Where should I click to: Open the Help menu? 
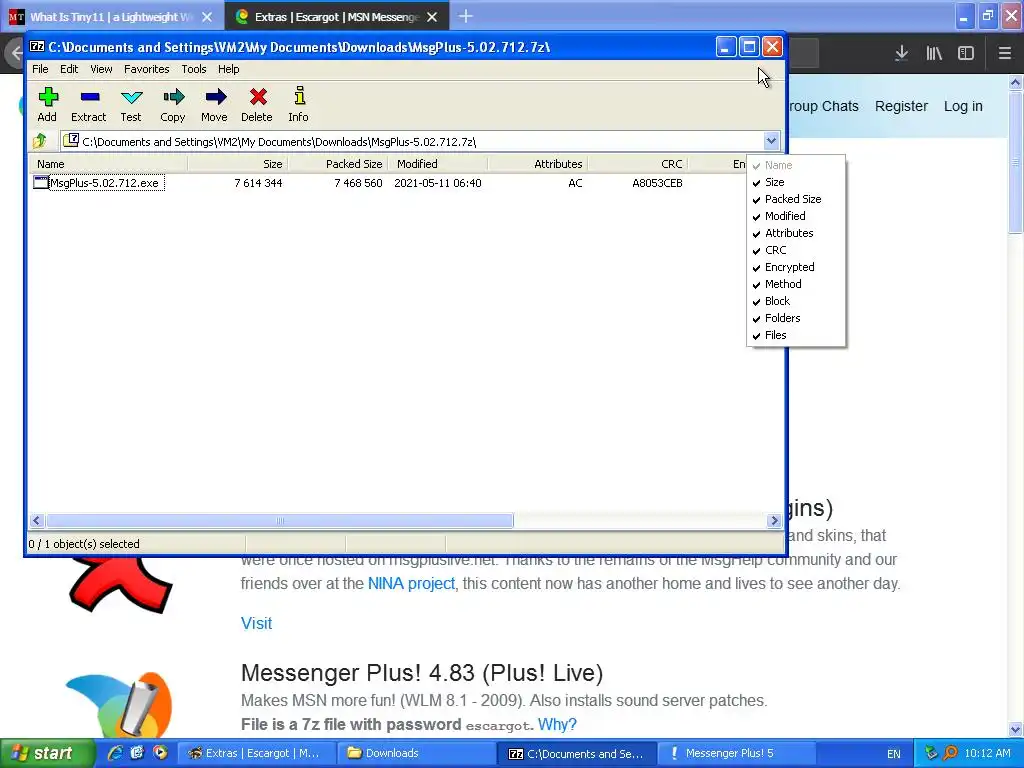click(229, 69)
